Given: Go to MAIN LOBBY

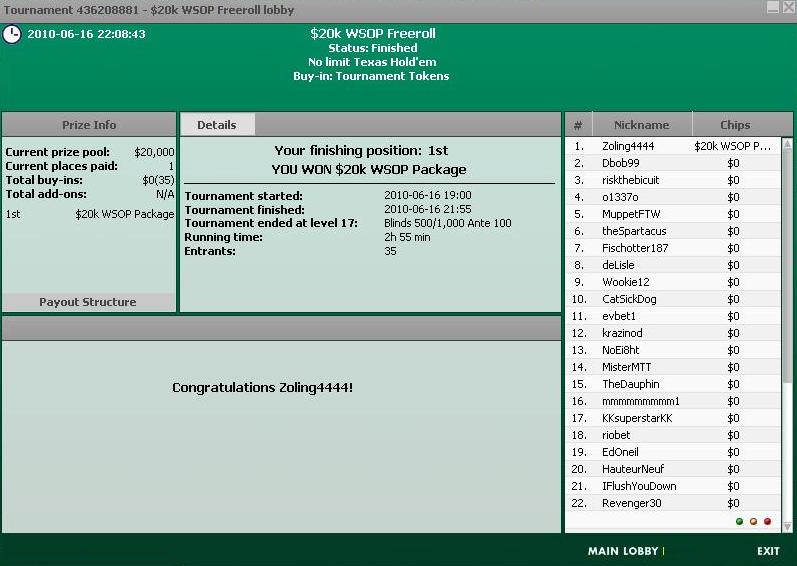Looking at the screenshot, I should [x=623, y=551].
